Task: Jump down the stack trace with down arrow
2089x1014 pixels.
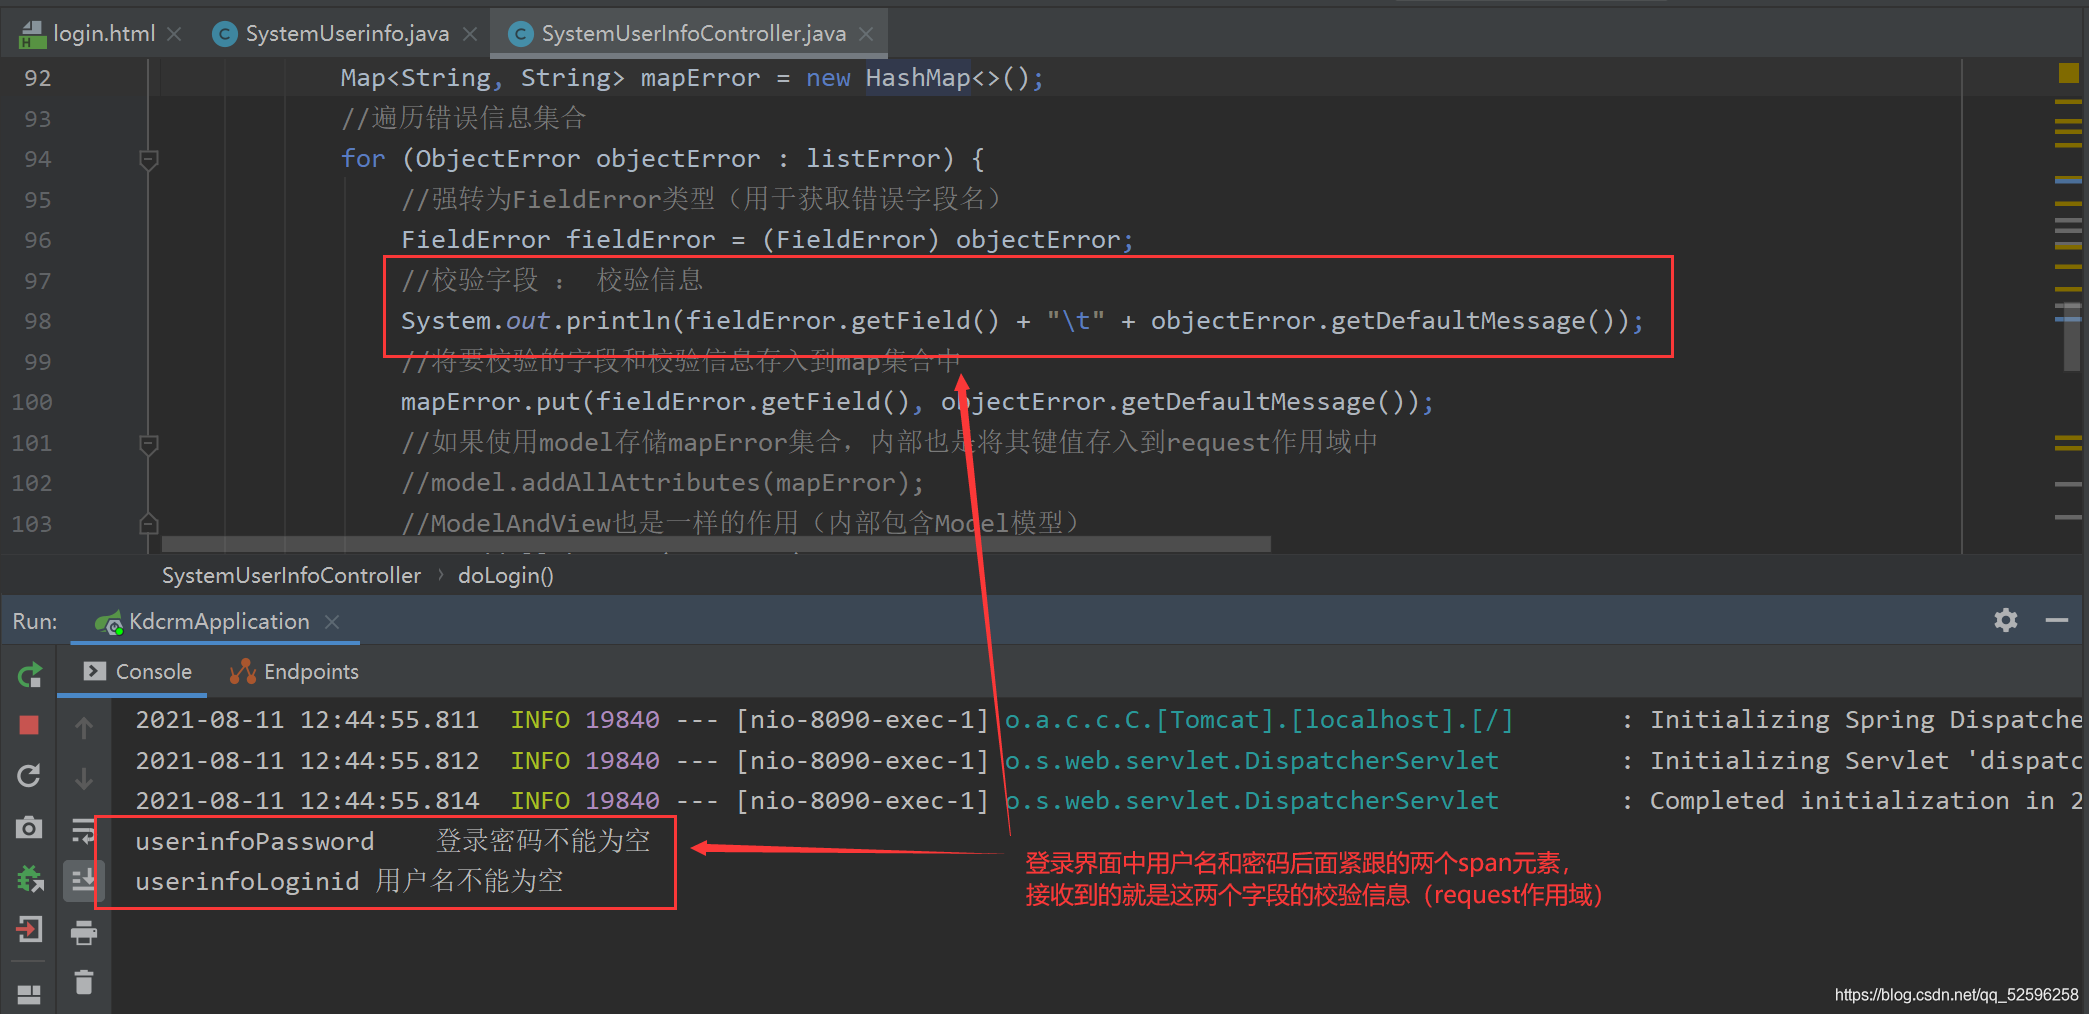Action: 84,778
